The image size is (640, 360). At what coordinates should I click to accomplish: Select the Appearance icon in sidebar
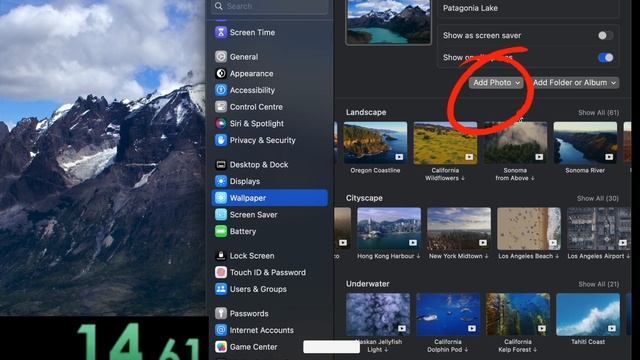coord(221,73)
